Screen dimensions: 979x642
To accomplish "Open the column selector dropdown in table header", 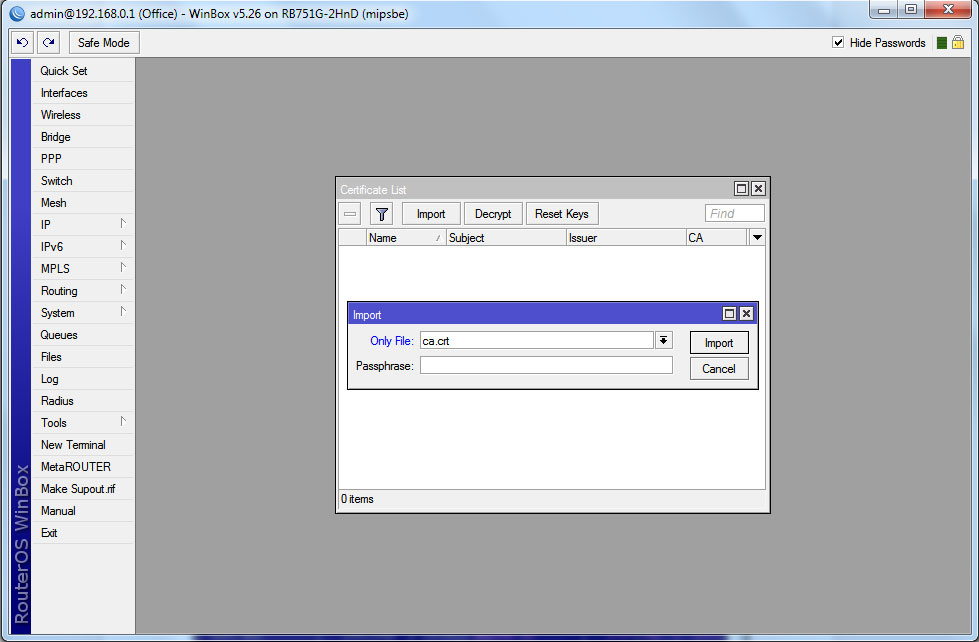I will tap(757, 238).
